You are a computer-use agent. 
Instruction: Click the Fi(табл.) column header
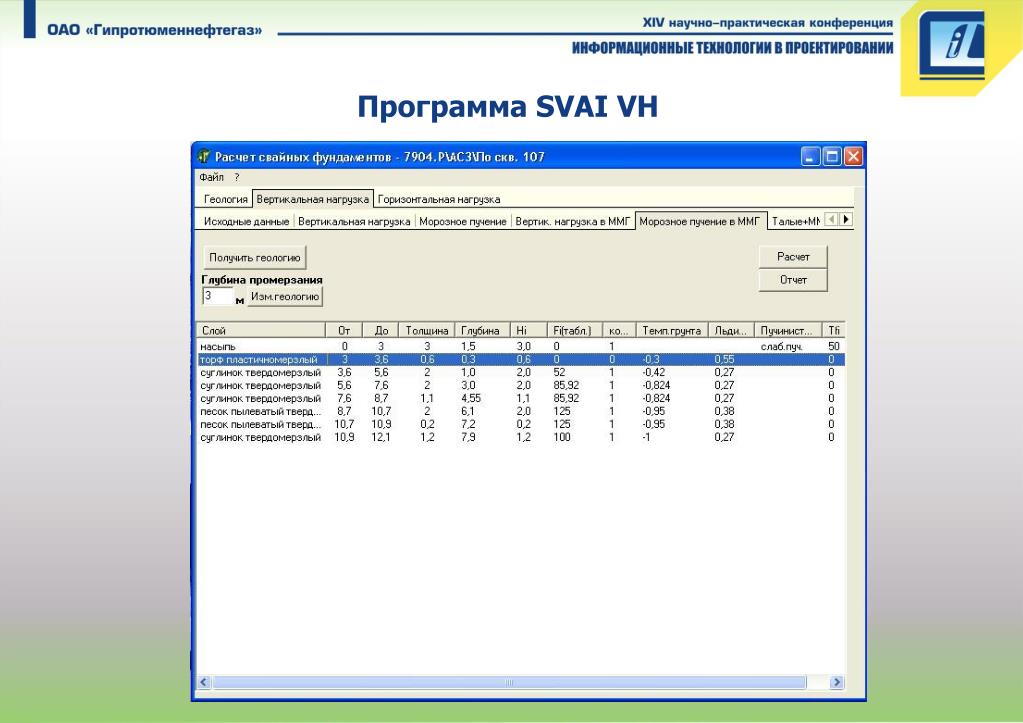coord(573,331)
